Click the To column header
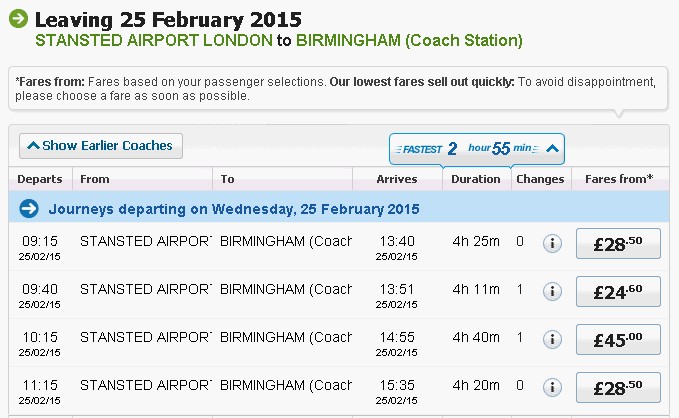 tap(228, 179)
